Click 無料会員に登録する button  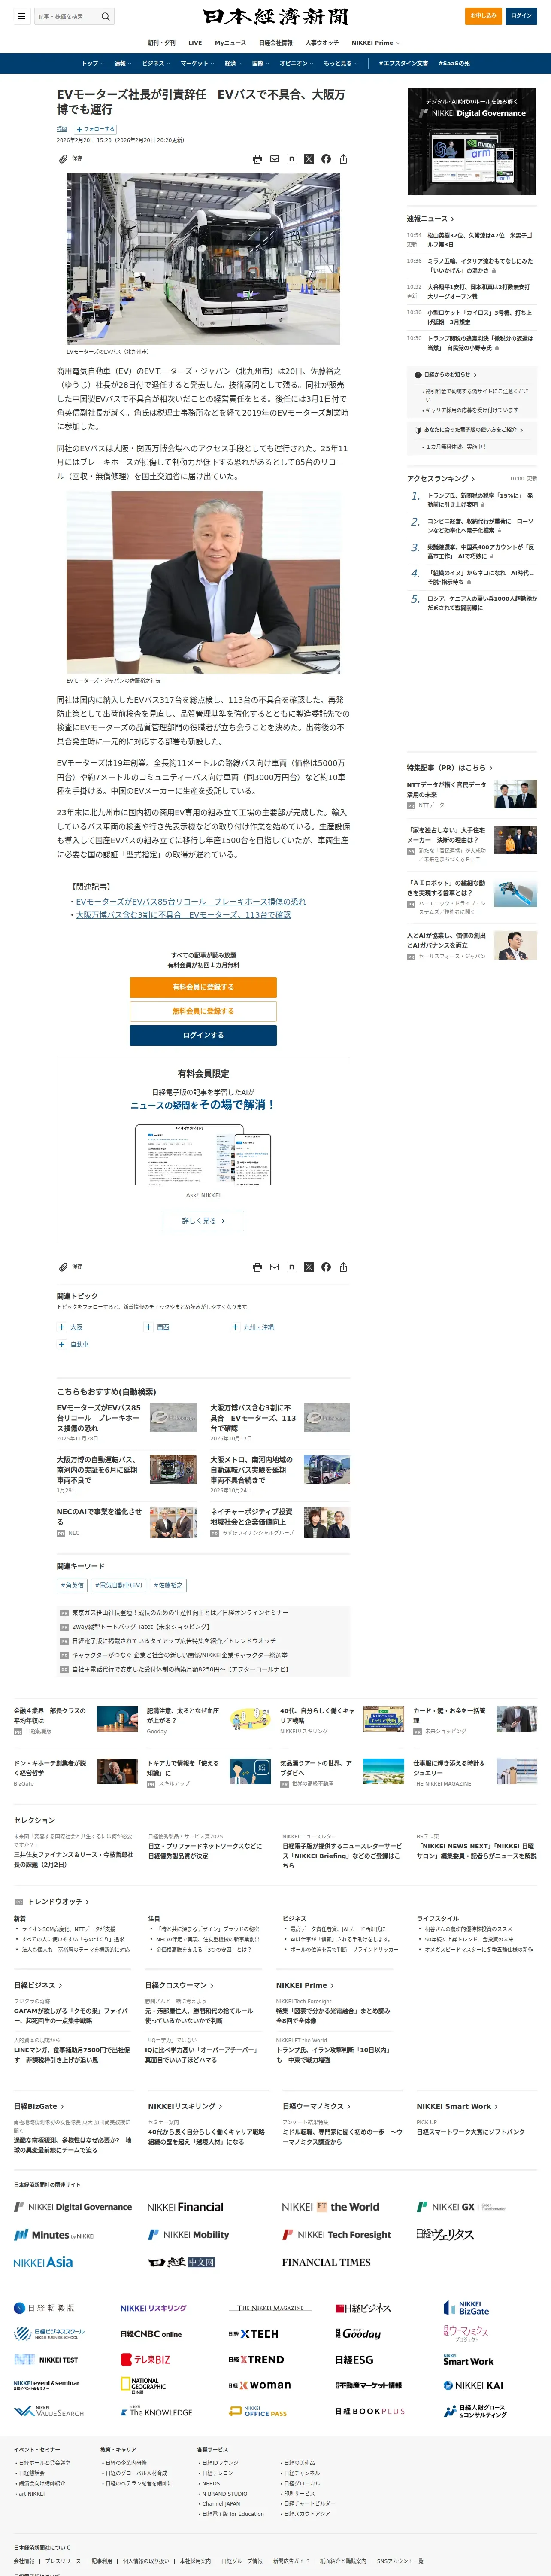pyautogui.click(x=203, y=1011)
